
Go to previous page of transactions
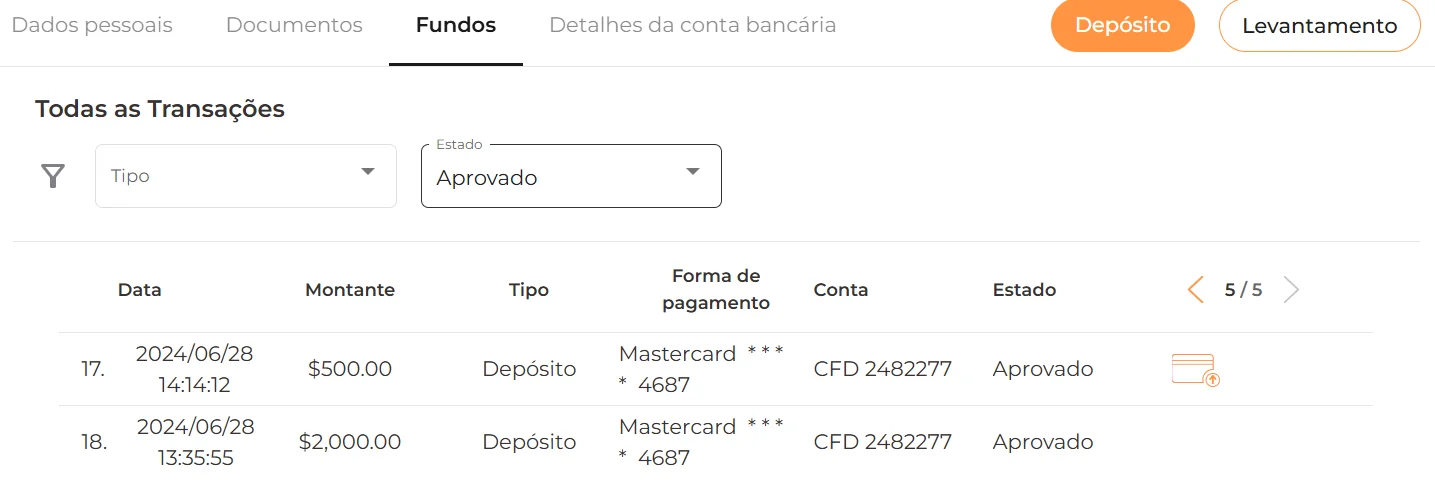1195,290
